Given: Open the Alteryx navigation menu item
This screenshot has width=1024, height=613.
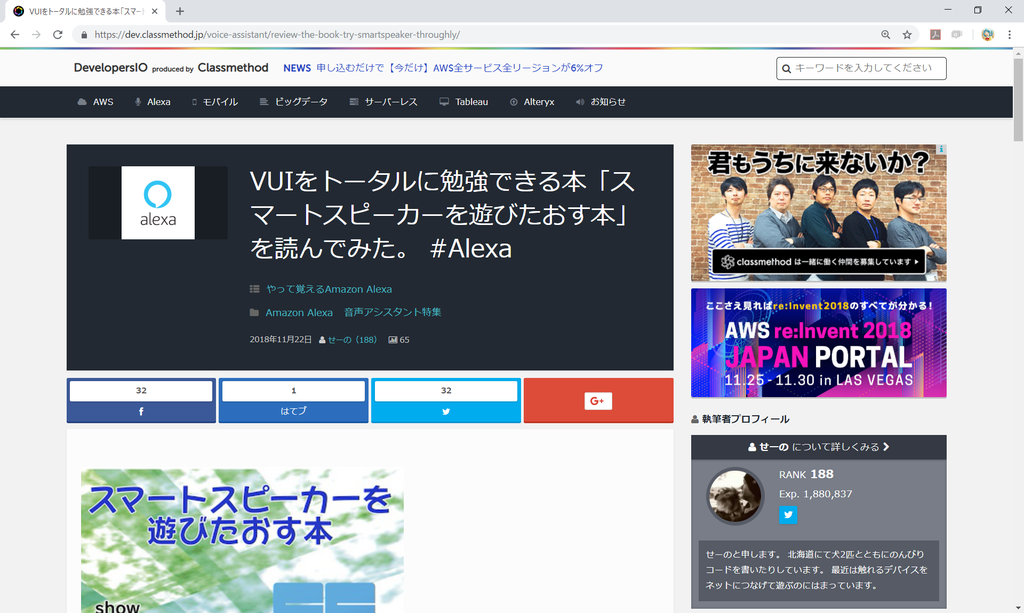Looking at the screenshot, I should coord(532,102).
